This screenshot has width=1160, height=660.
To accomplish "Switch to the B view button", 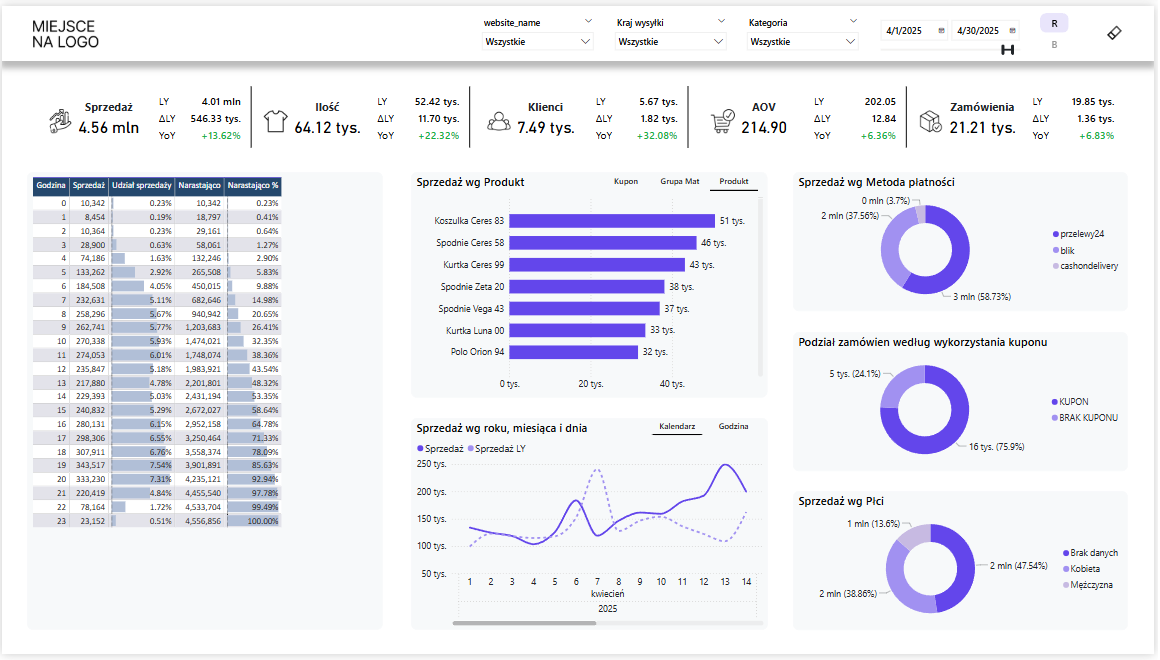I will [1054, 45].
